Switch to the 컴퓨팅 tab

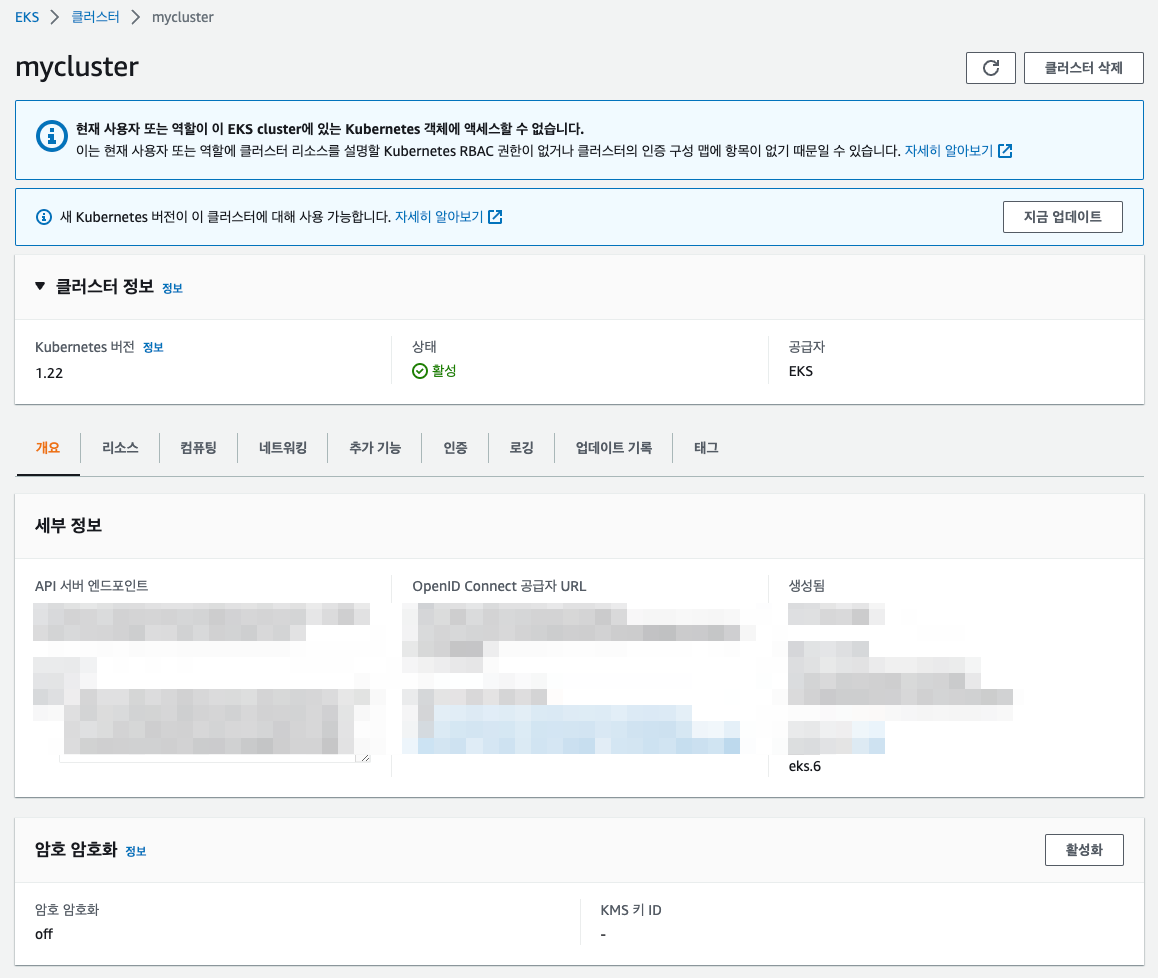[x=199, y=448]
